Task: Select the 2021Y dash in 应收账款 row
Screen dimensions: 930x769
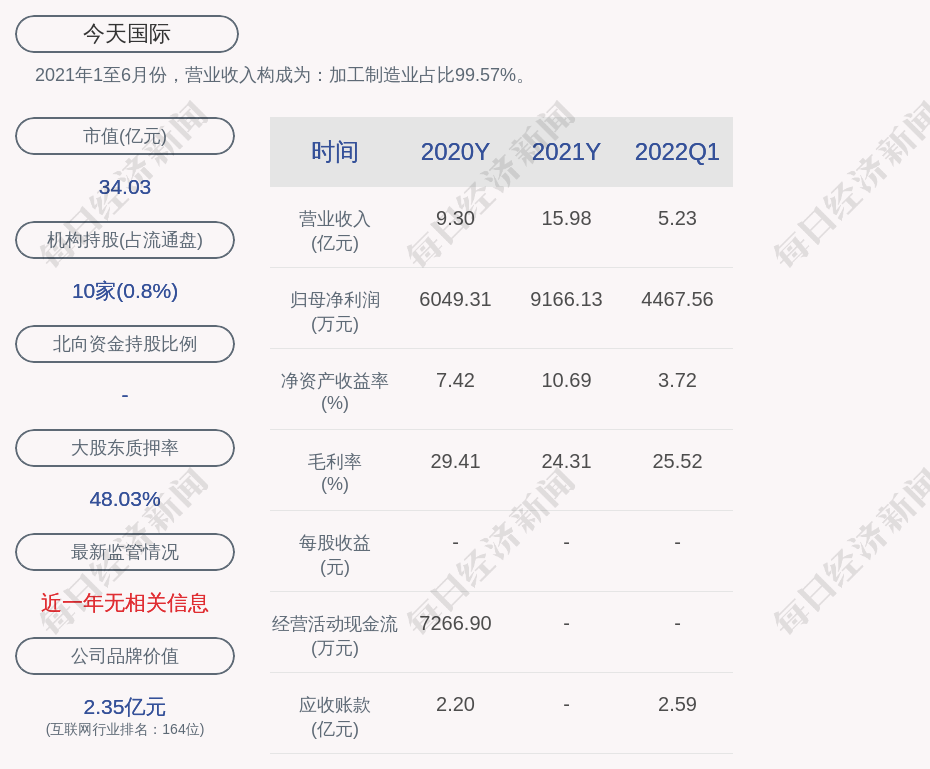Action: tap(566, 705)
